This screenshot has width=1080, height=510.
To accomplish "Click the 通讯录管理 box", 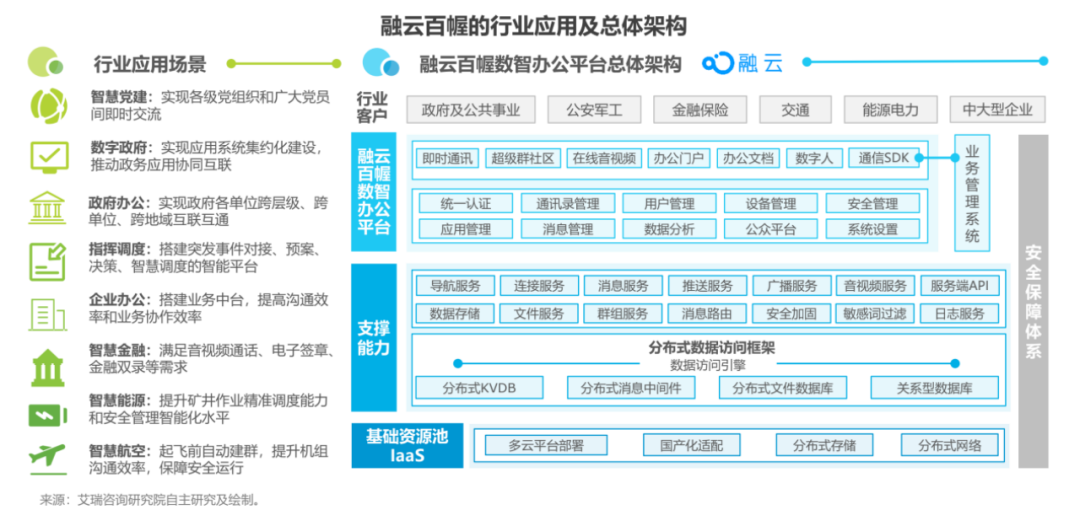I will tap(568, 203).
